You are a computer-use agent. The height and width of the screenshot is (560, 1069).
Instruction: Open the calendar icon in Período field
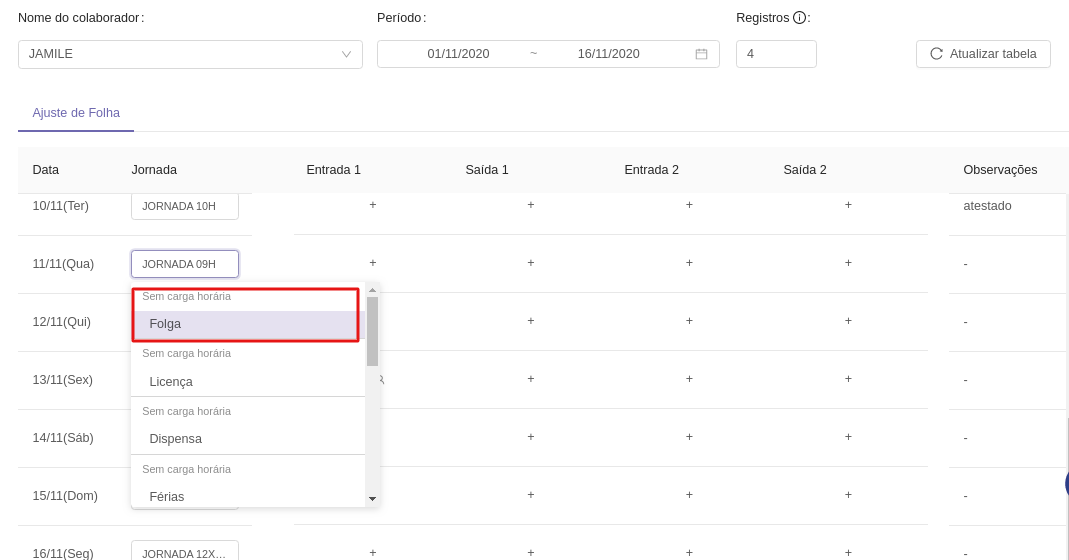pyautogui.click(x=701, y=54)
